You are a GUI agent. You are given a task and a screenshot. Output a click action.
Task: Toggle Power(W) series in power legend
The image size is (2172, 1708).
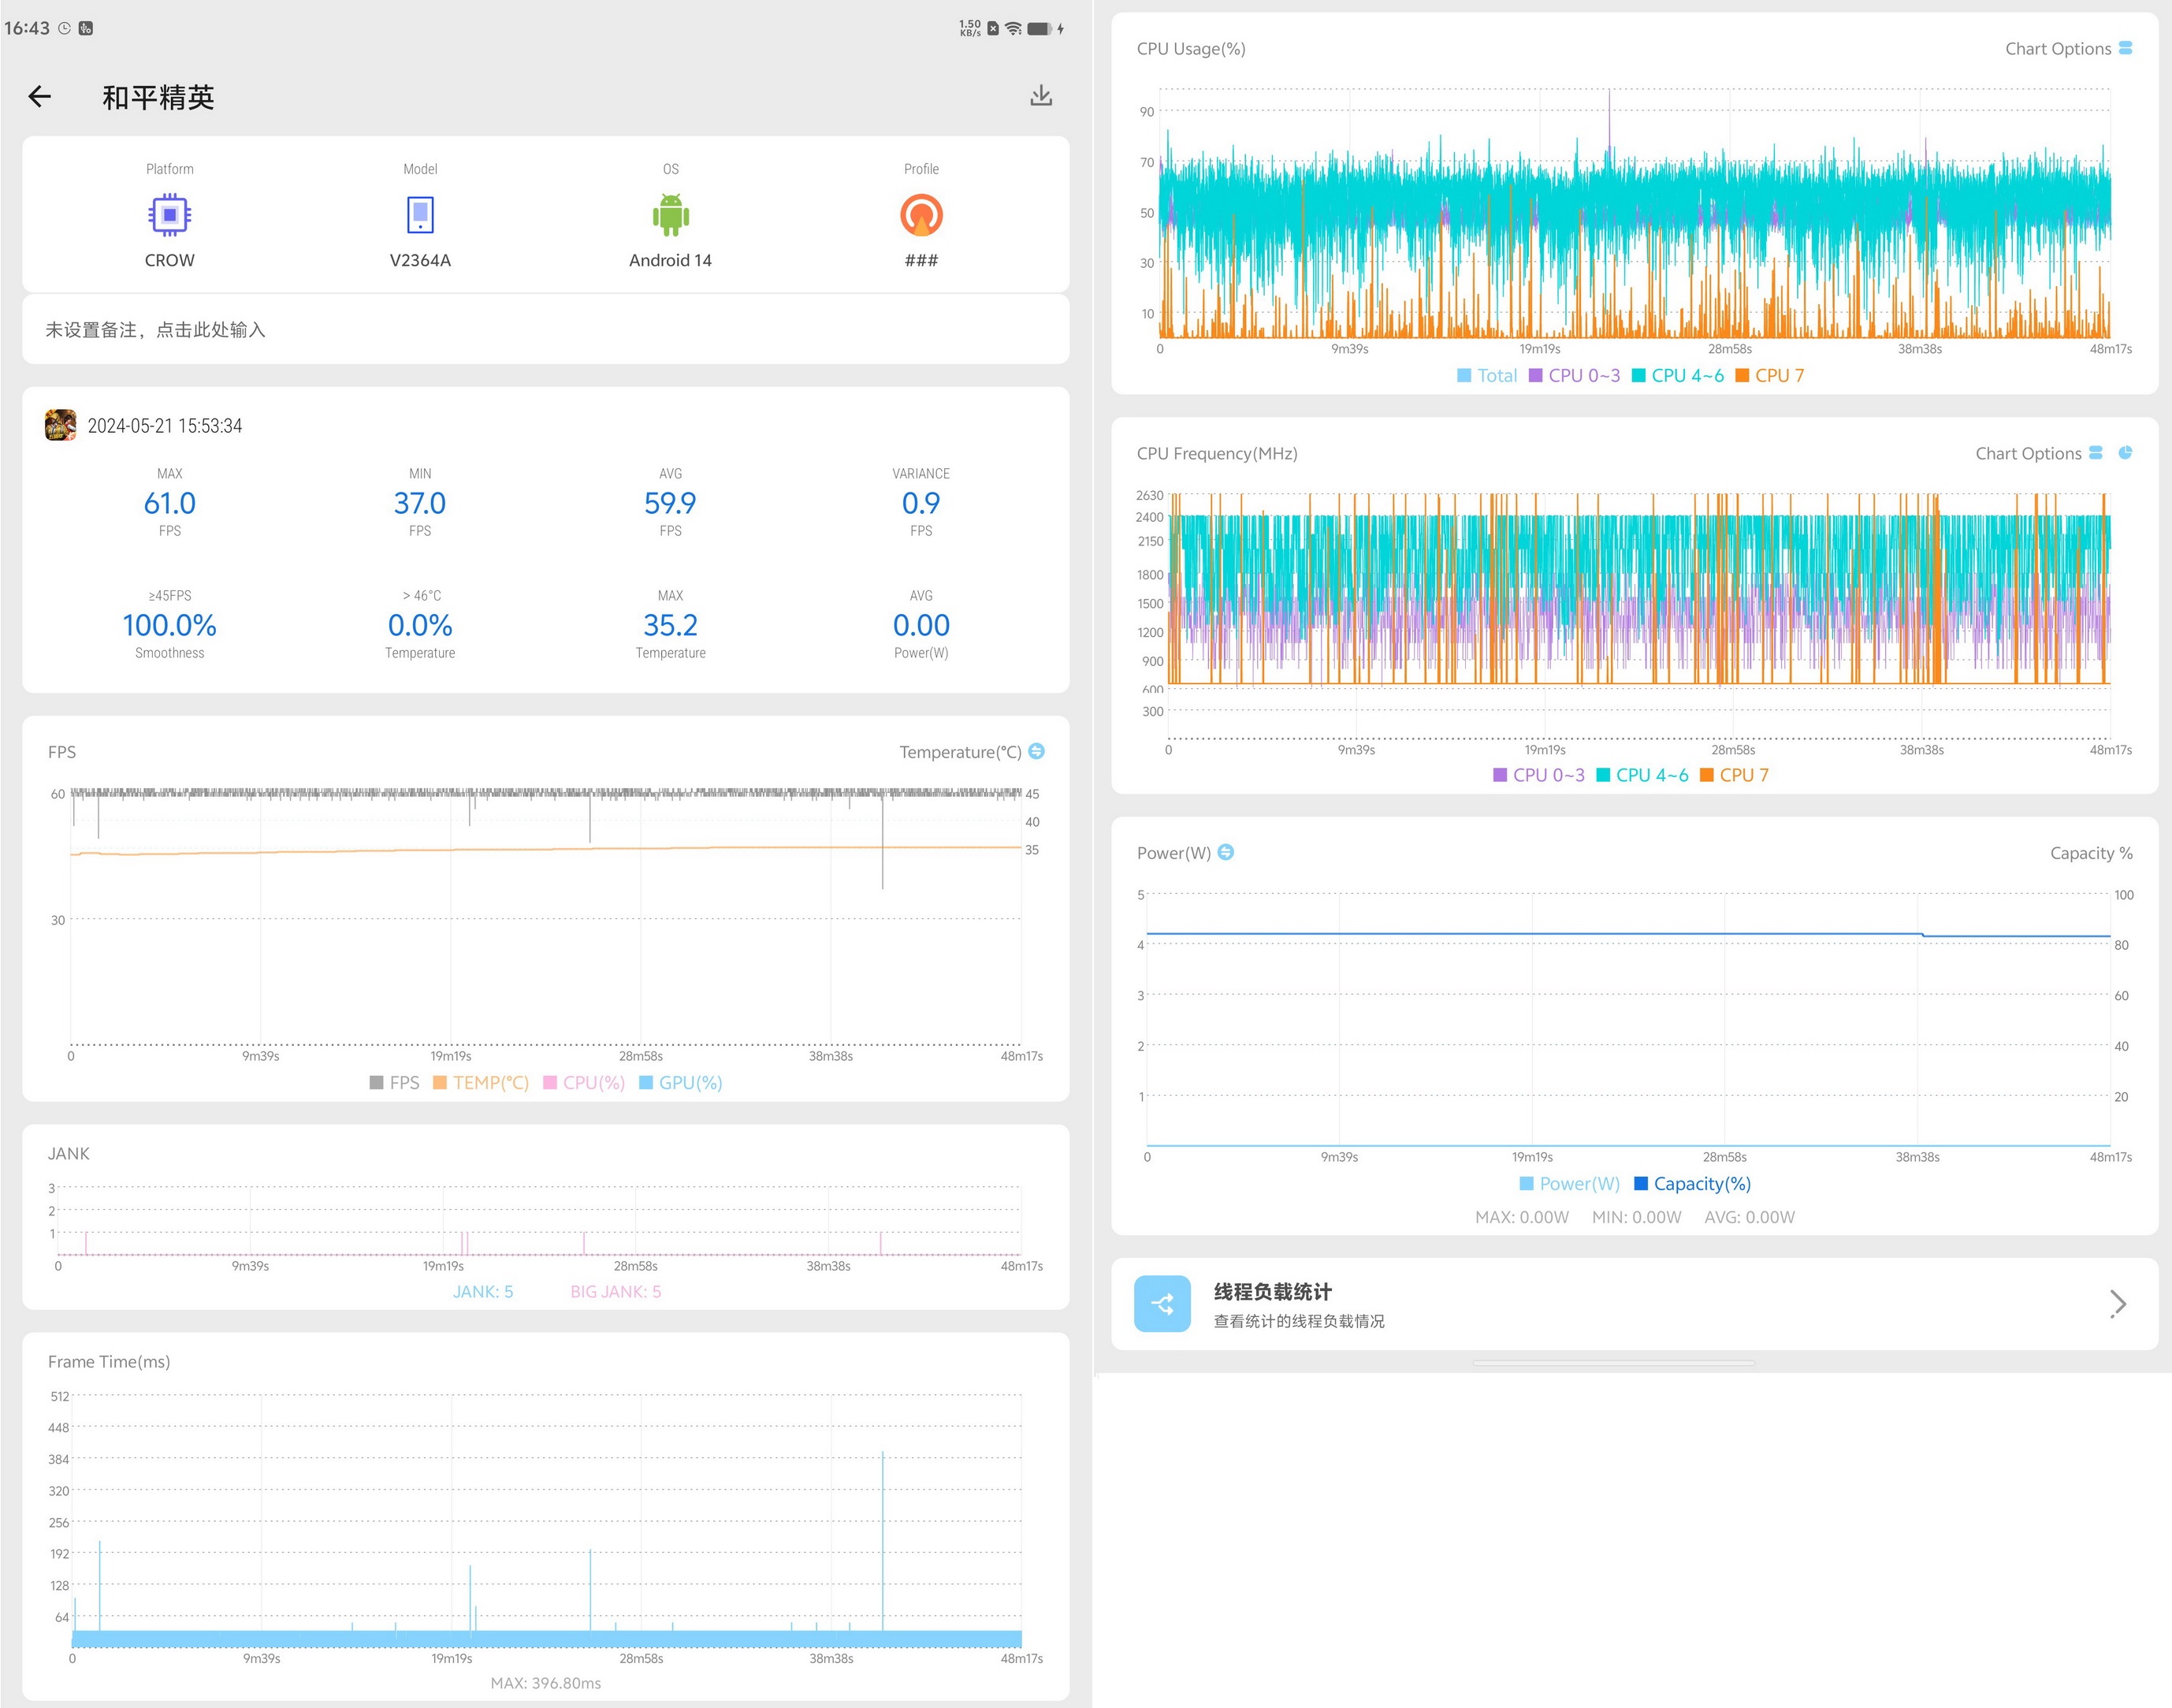1569,1183
